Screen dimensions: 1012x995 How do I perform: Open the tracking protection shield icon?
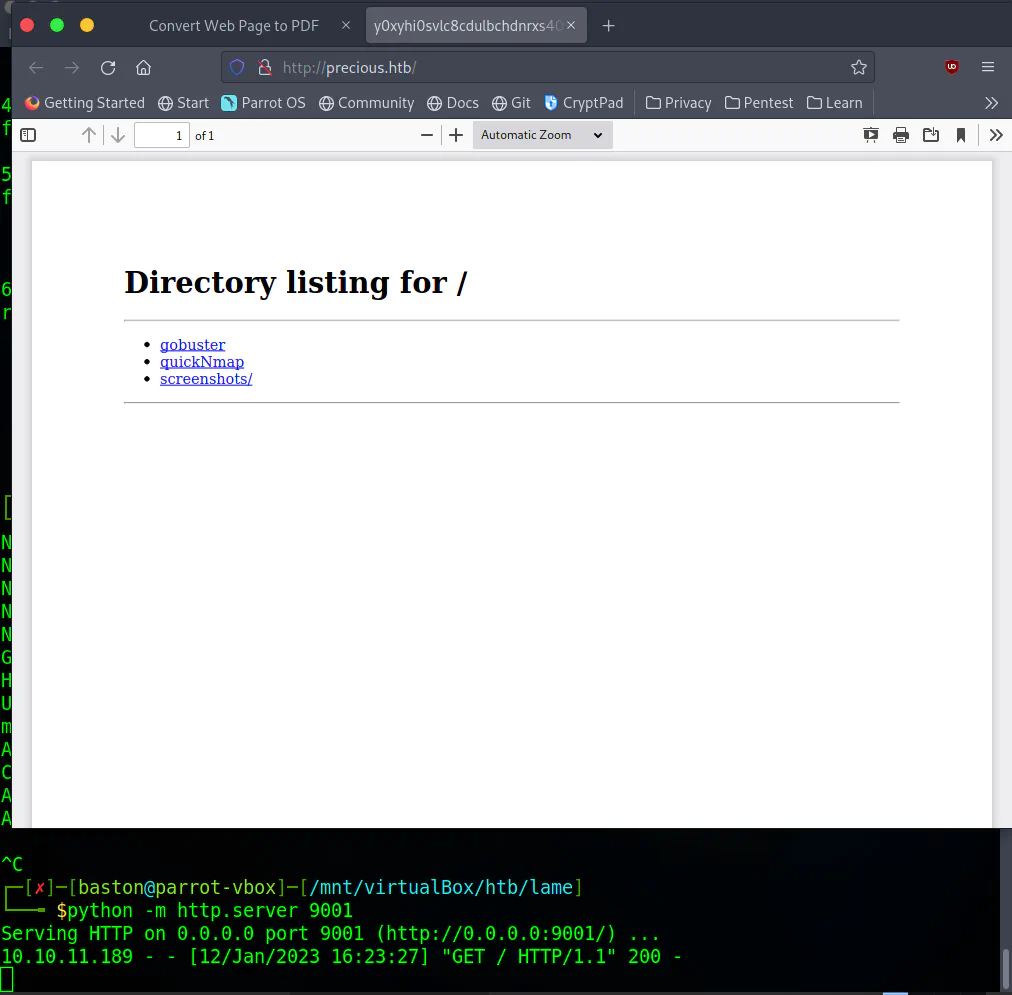point(237,67)
